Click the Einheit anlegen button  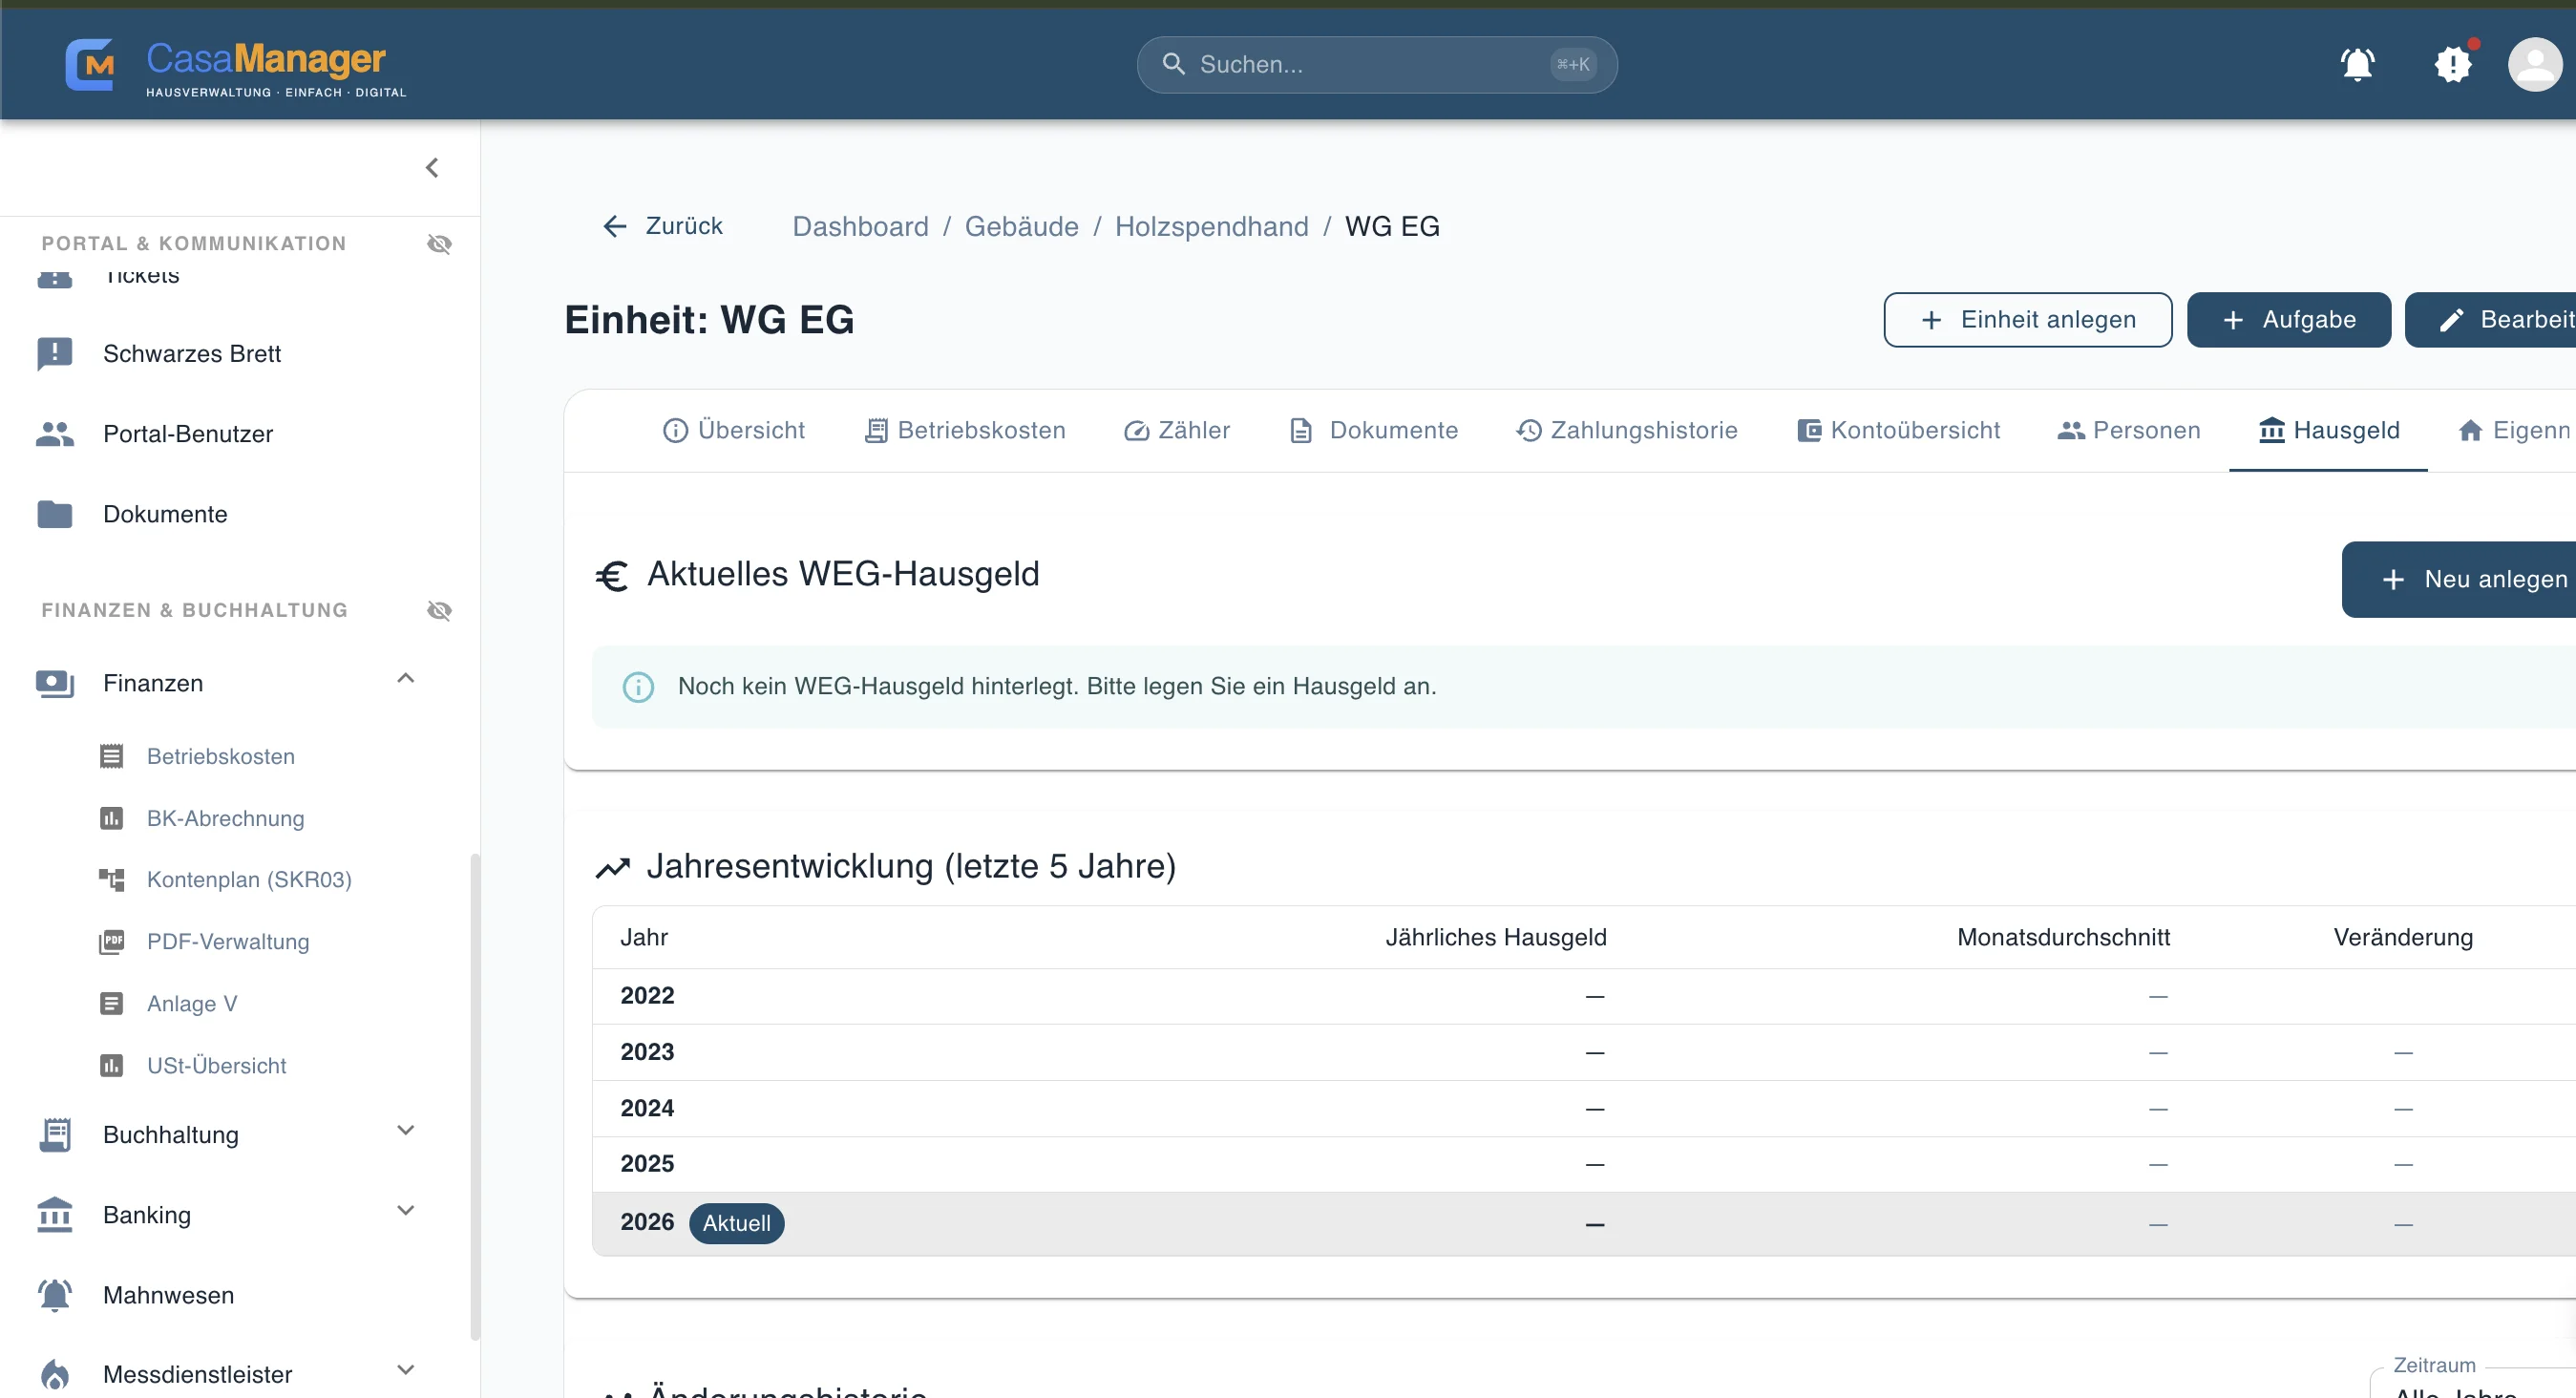[x=2027, y=320]
